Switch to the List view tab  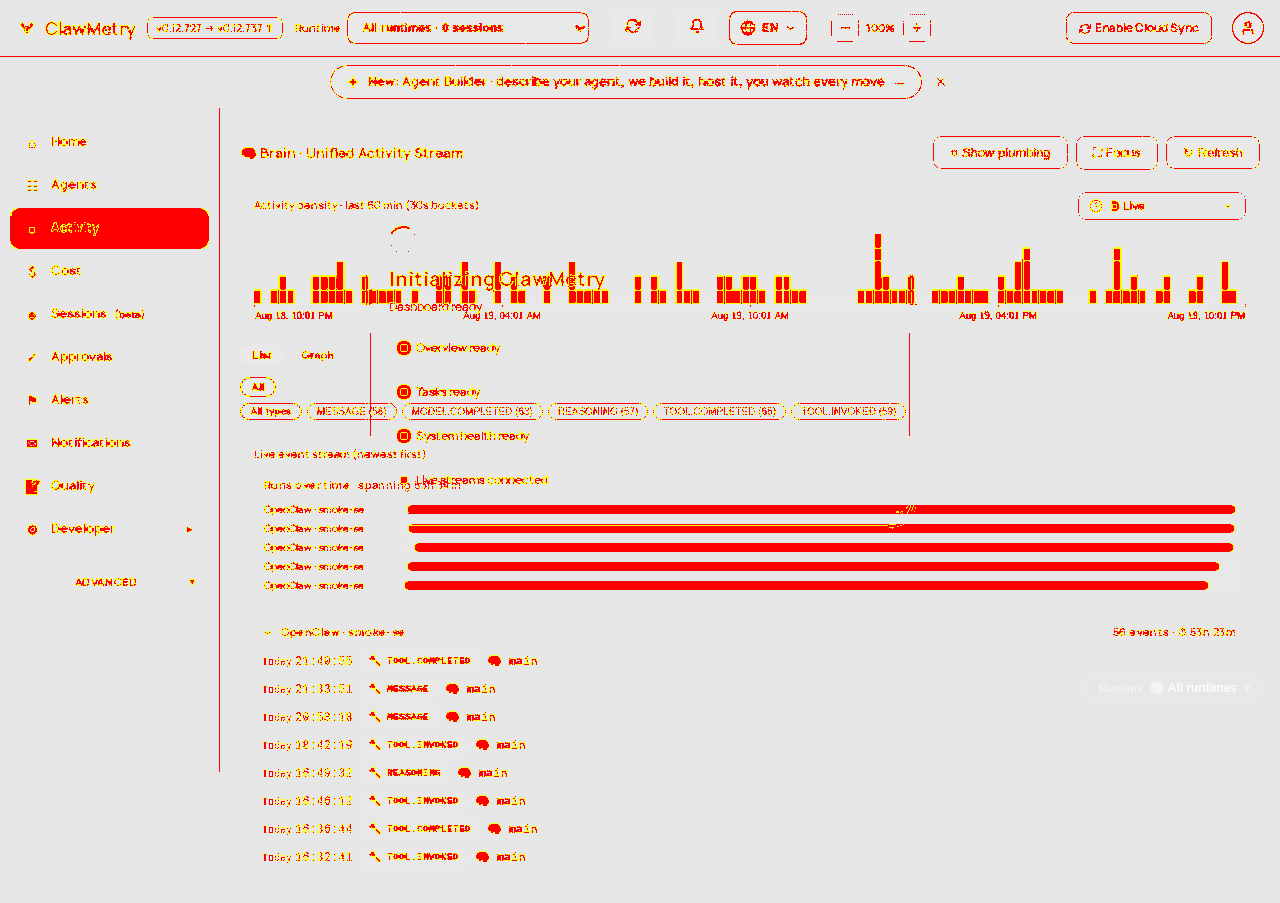click(x=262, y=356)
